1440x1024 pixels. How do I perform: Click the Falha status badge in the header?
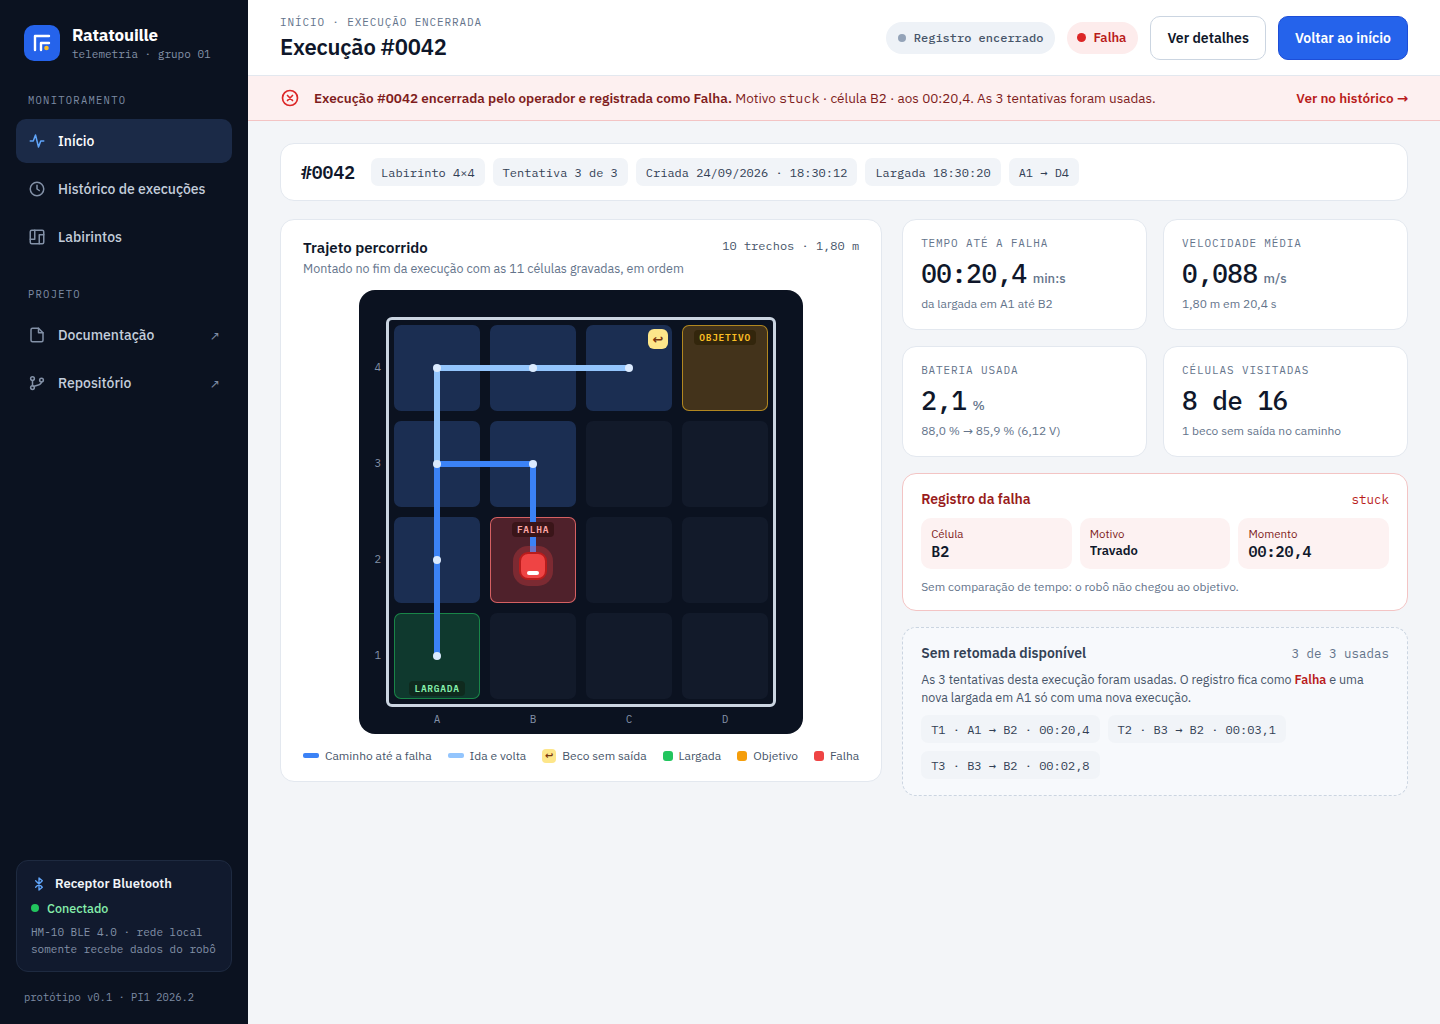(x=1102, y=38)
